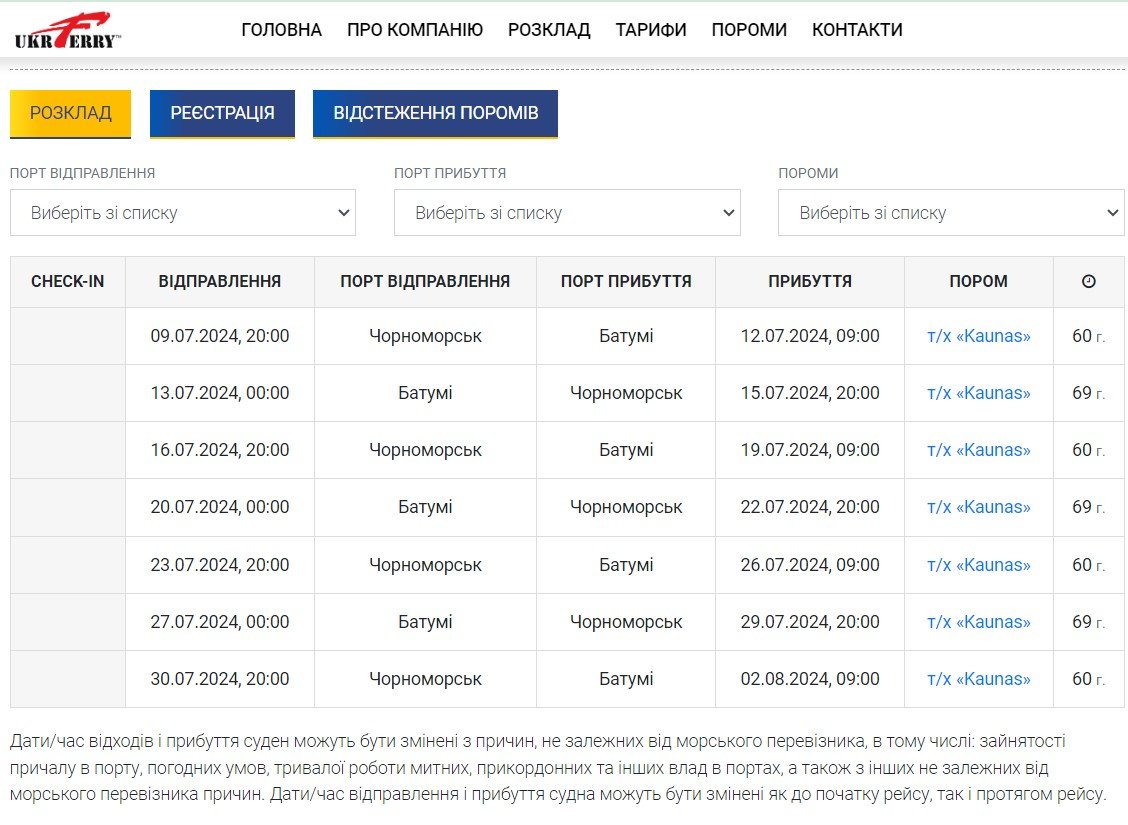The image size is (1128, 825).
Task: Open Про компанію menu item
Action: coord(415,30)
